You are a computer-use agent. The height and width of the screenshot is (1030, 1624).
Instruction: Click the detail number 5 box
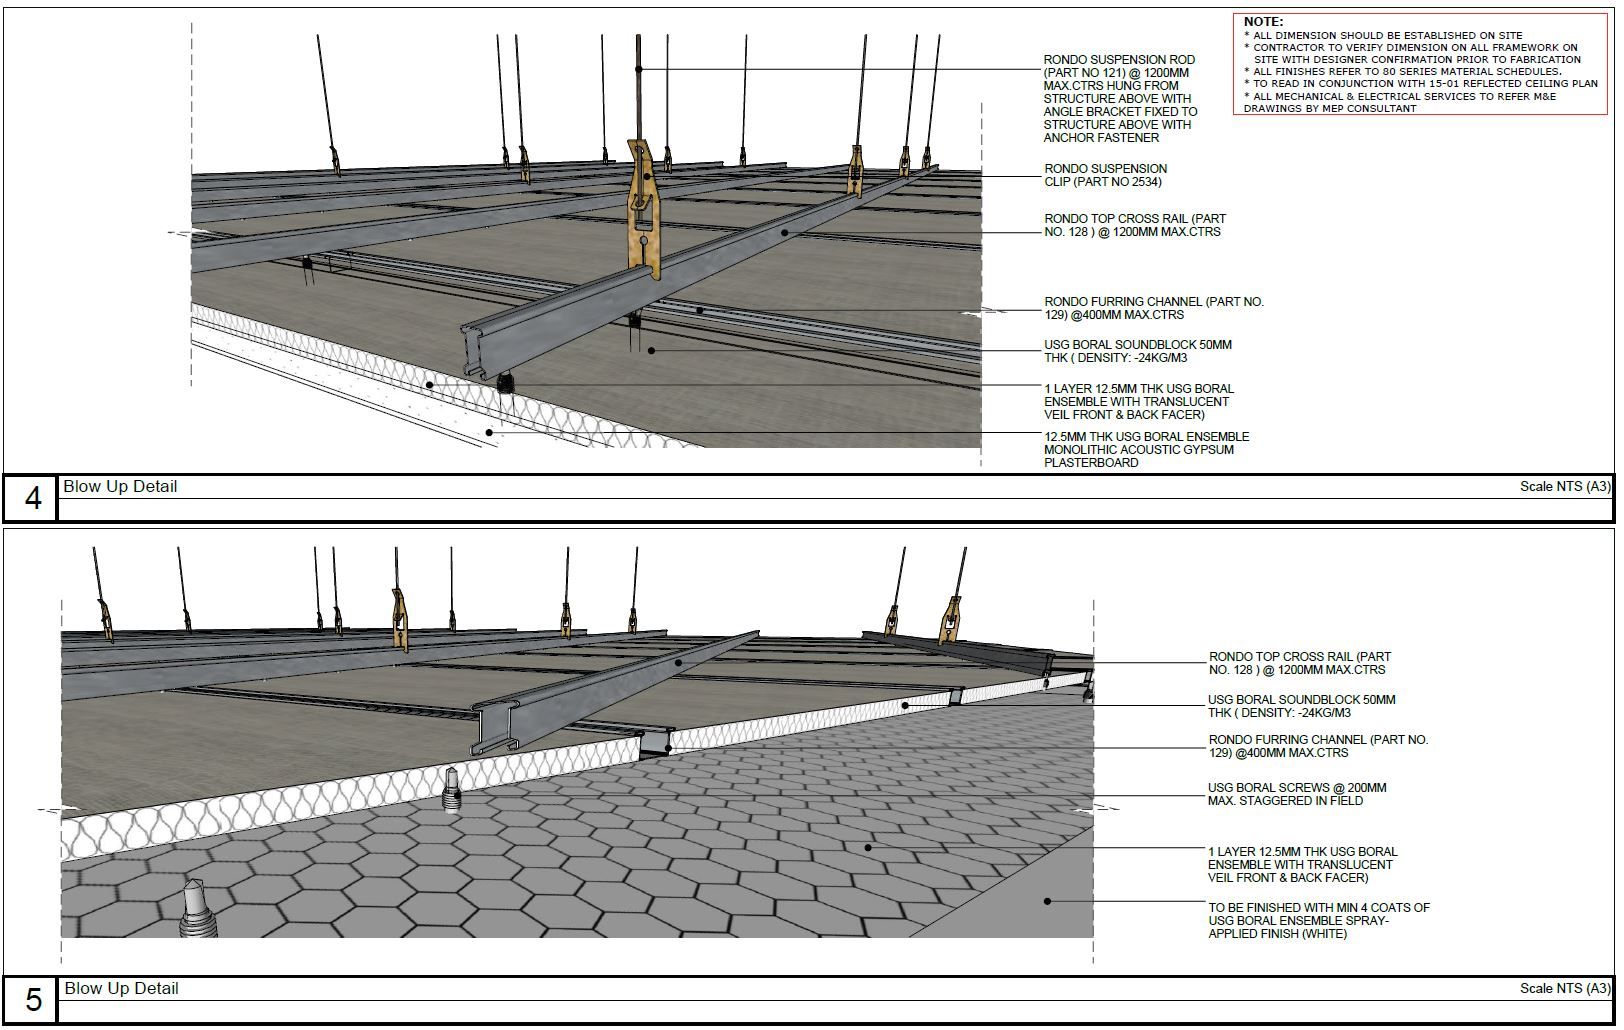click(x=32, y=1000)
